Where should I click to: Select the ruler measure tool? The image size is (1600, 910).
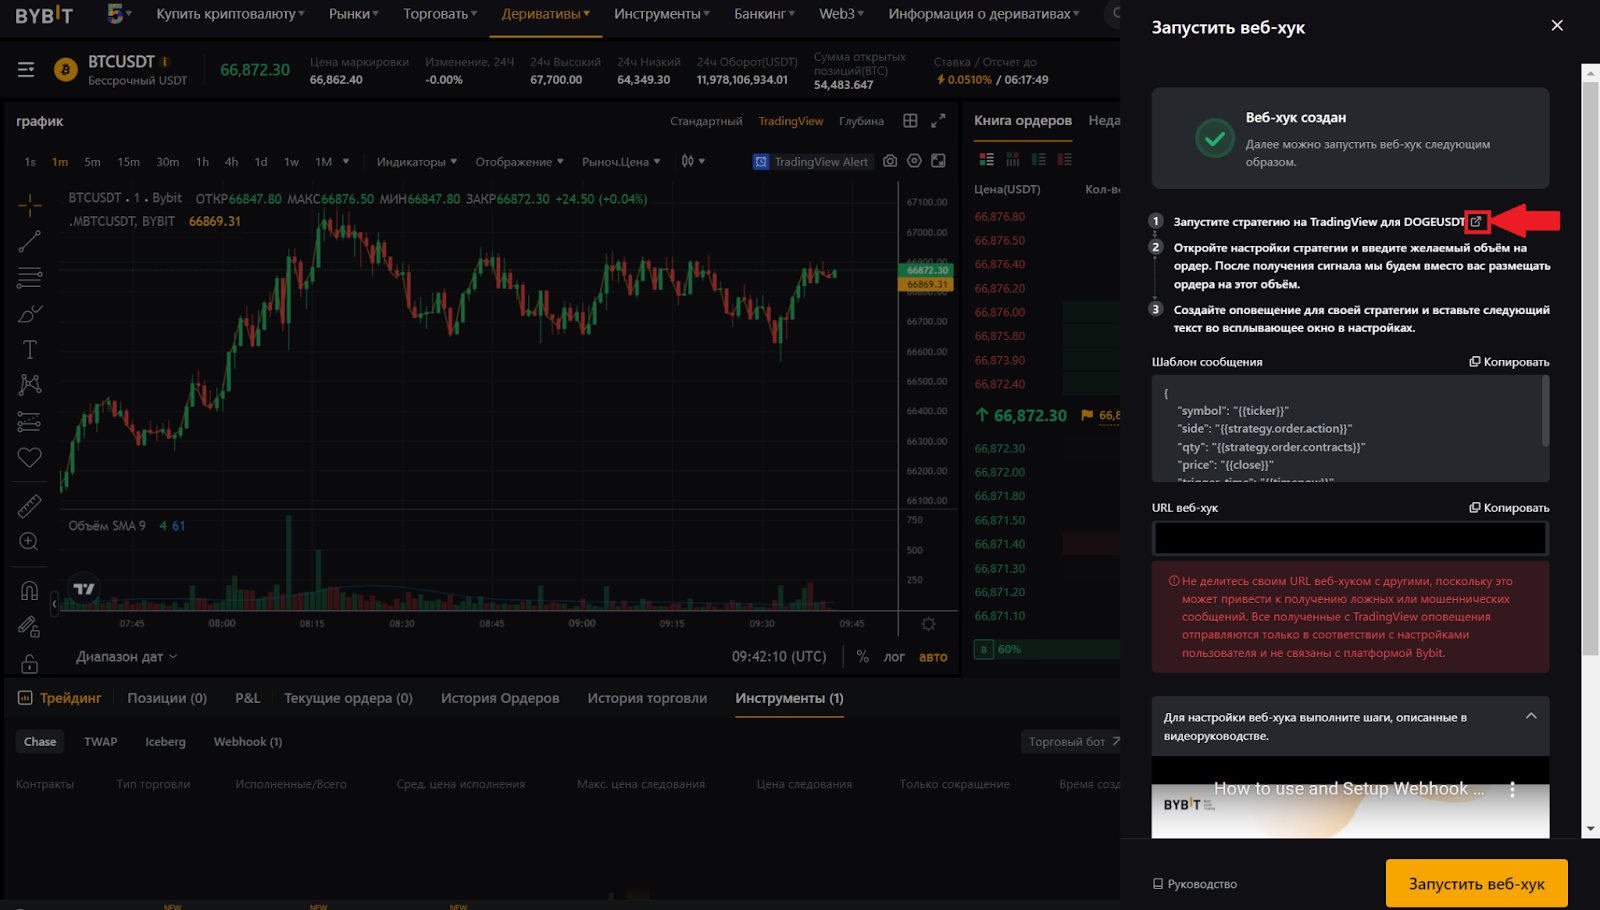[30, 506]
